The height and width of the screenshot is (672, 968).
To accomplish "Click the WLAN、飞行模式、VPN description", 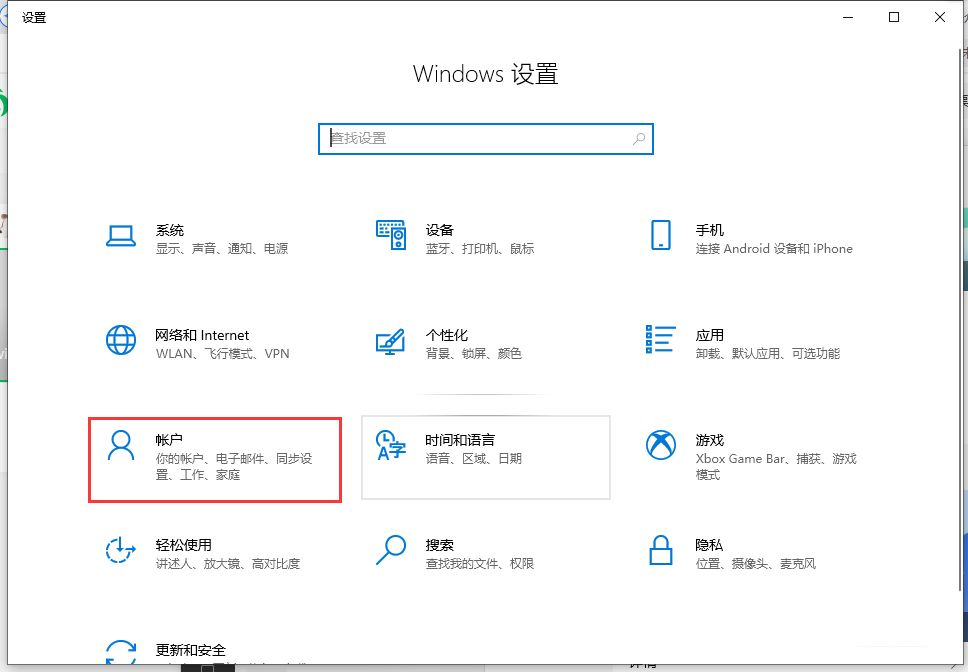I will (x=222, y=354).
